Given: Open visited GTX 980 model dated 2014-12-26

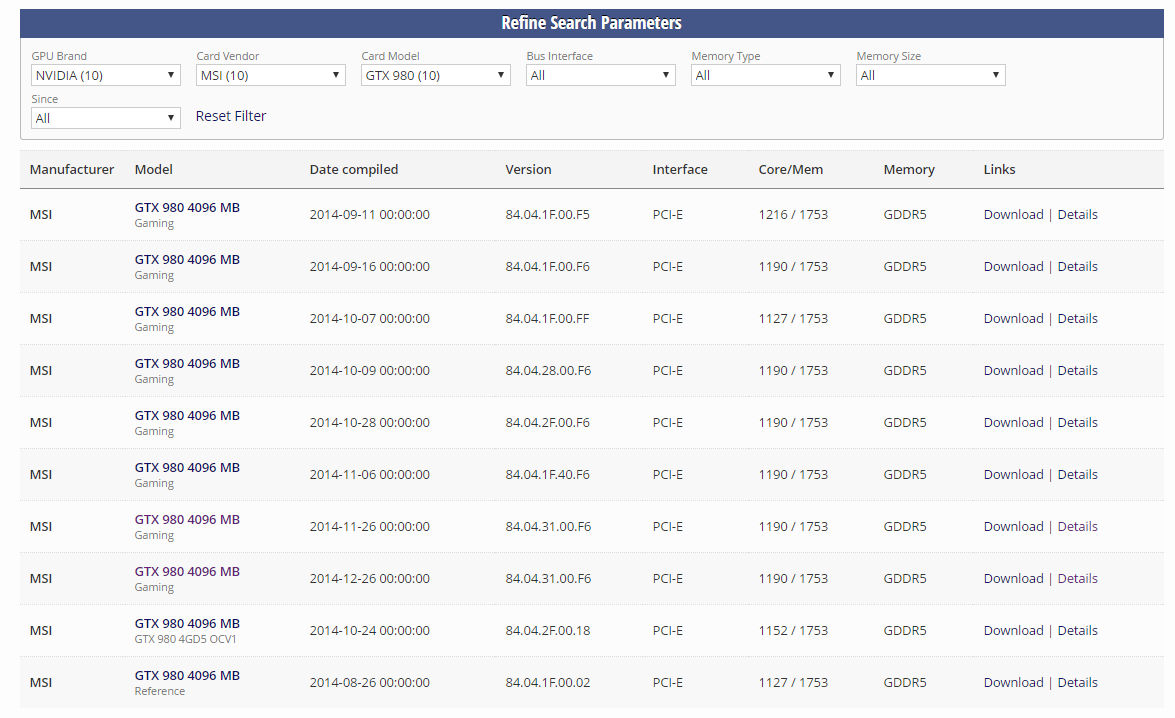Looking at the screenshot, I should tap(187, 571).
